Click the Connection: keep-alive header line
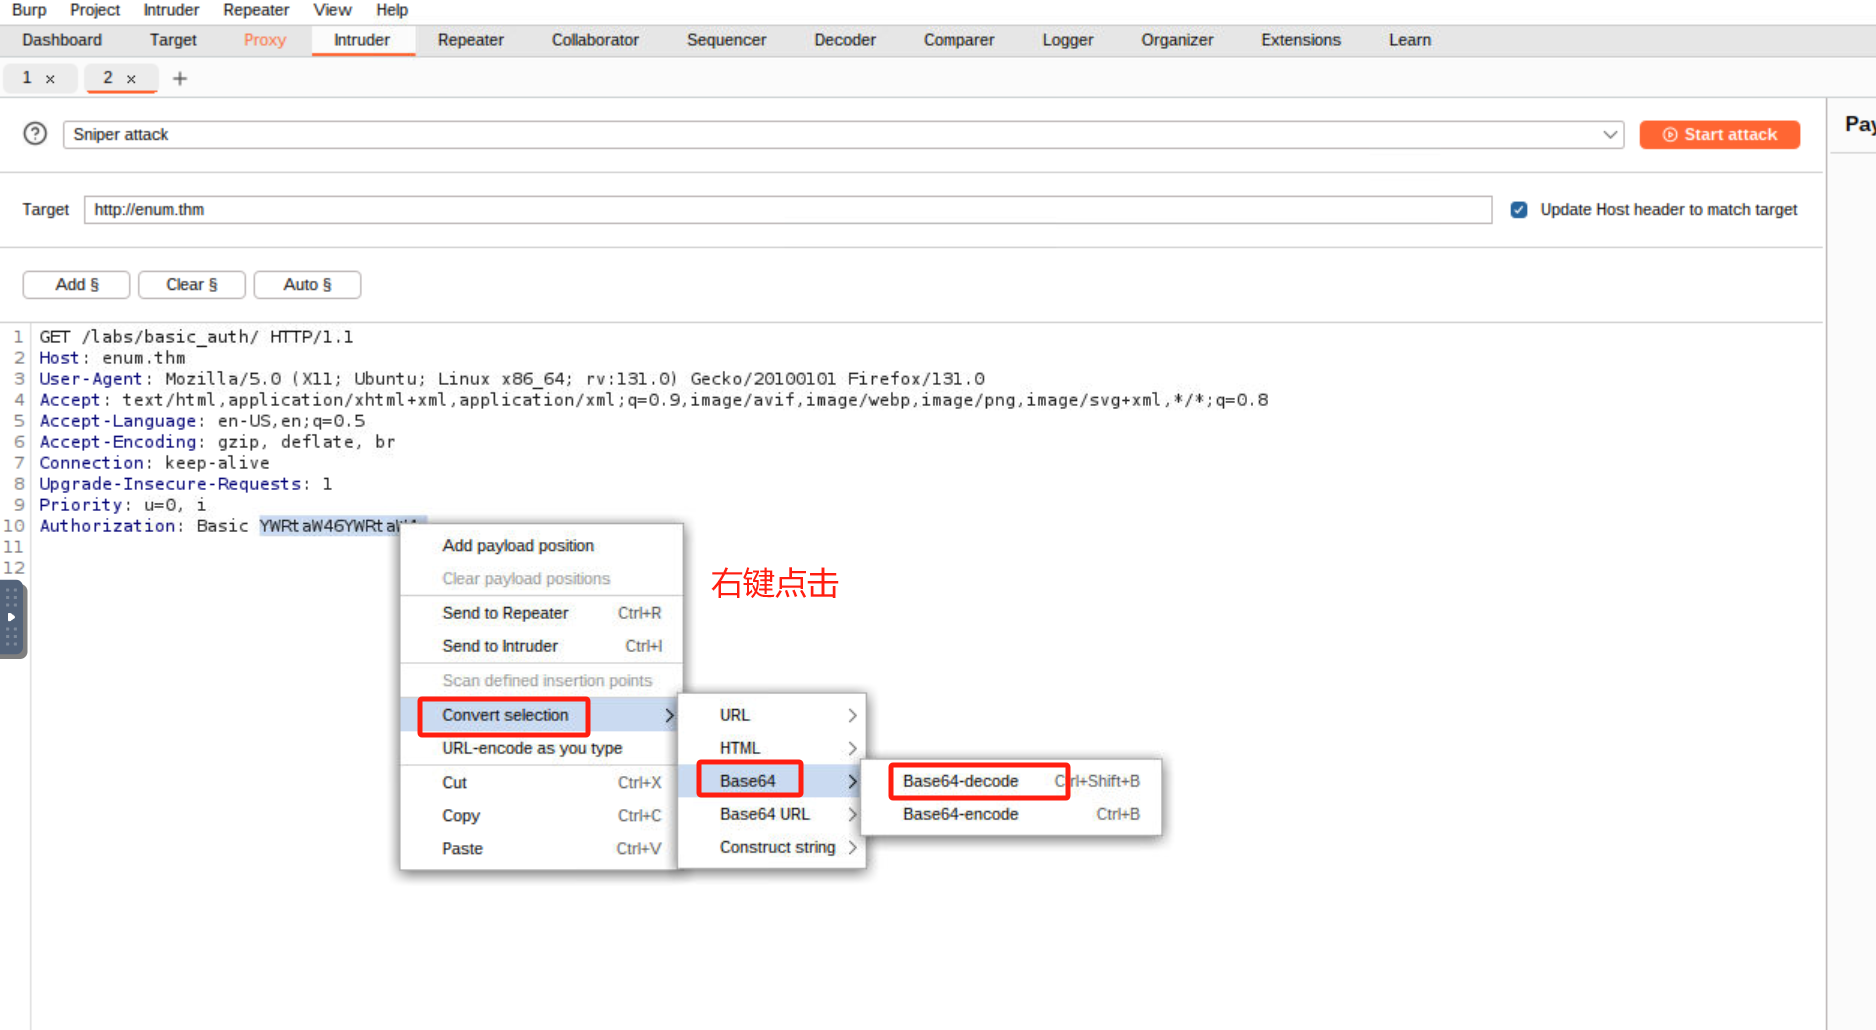Image resolution: width=1876 pixels, height=1030 pixels. 154,463
